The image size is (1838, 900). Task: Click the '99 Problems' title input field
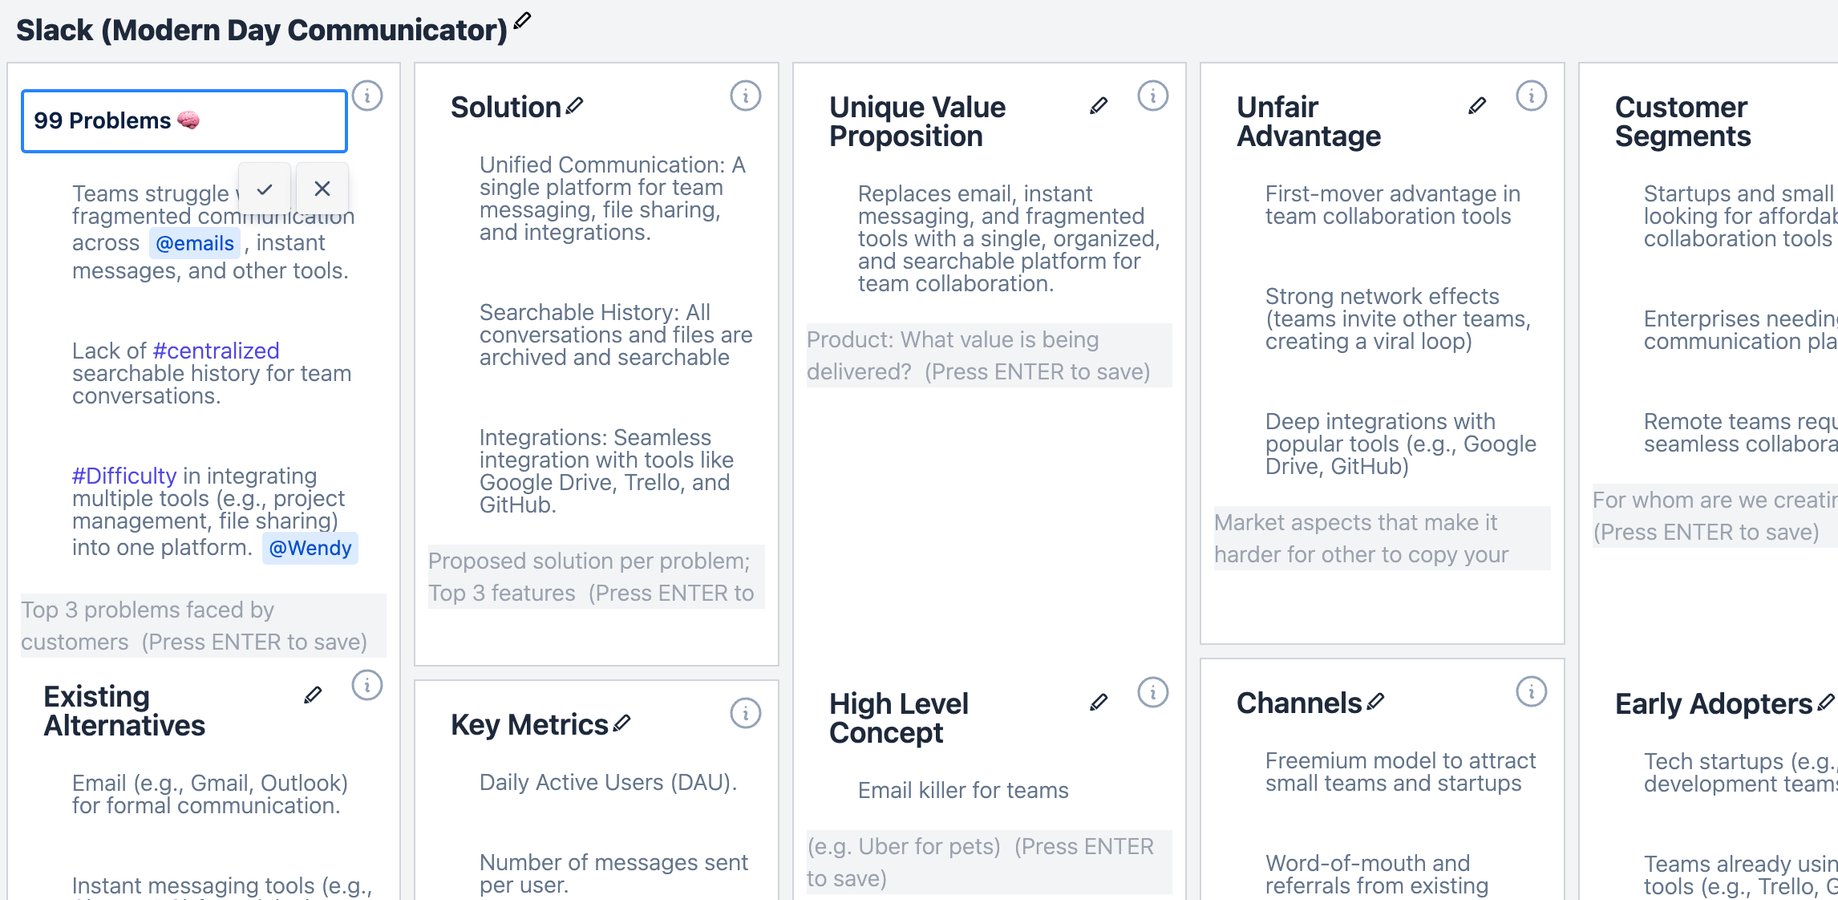pos(184,121)
